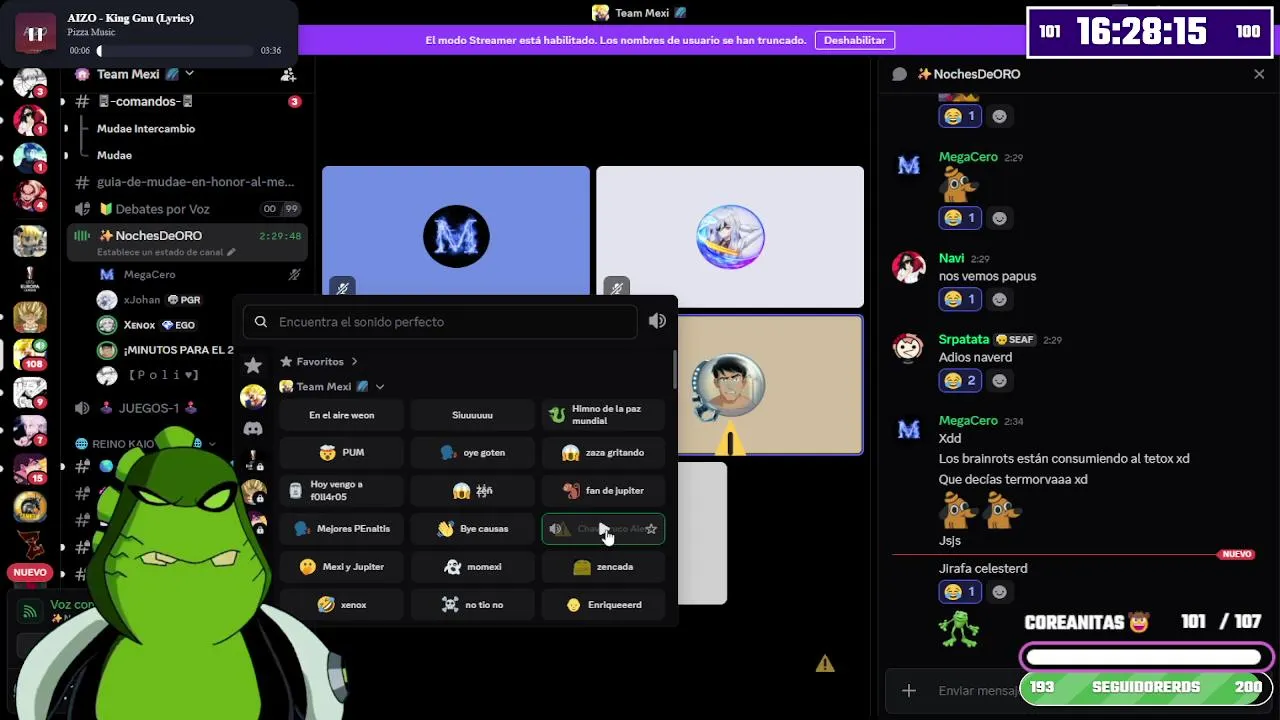
Task: Click the invite members icon beside Team Mexi
Action: [288, 74]
